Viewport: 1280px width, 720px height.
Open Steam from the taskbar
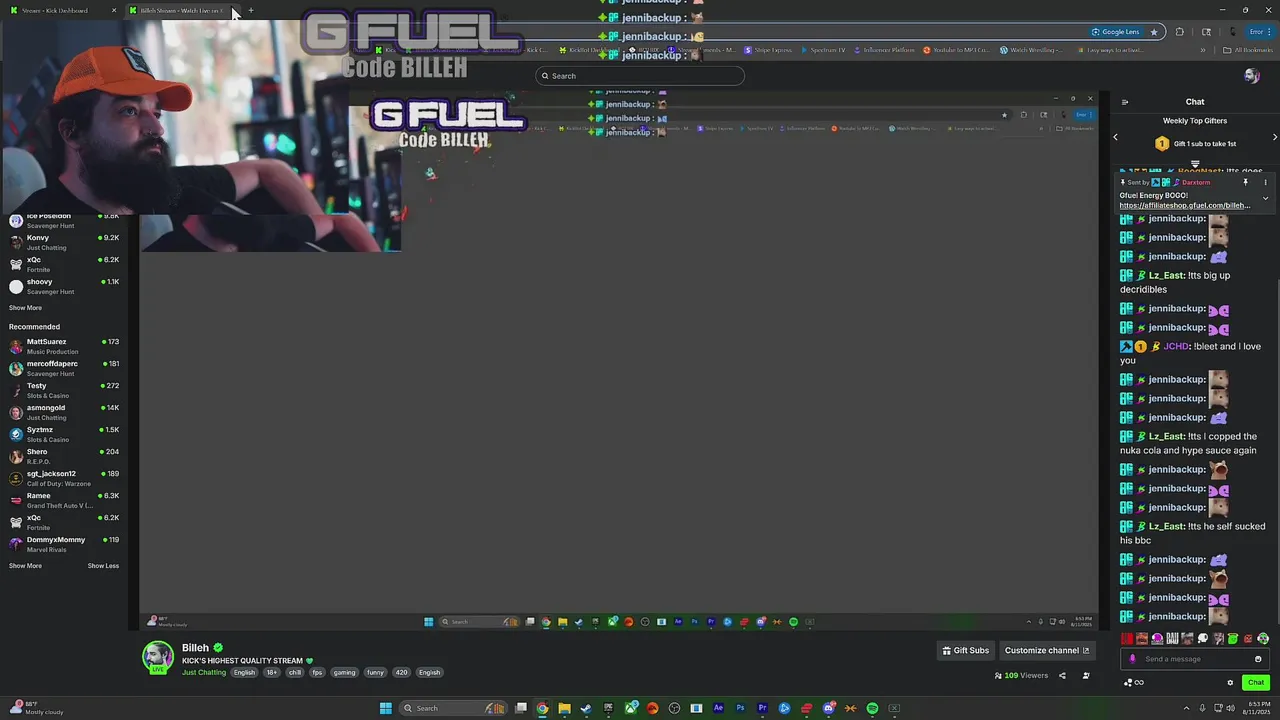(586, 708)
